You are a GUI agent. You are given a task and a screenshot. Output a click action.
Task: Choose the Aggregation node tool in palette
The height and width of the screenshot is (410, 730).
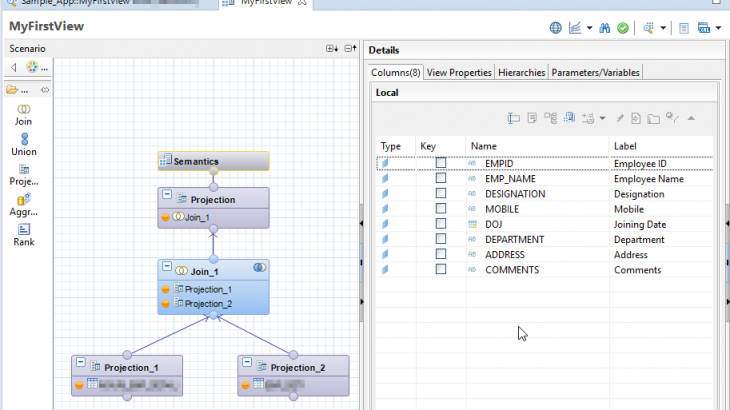tap(23, 204)
